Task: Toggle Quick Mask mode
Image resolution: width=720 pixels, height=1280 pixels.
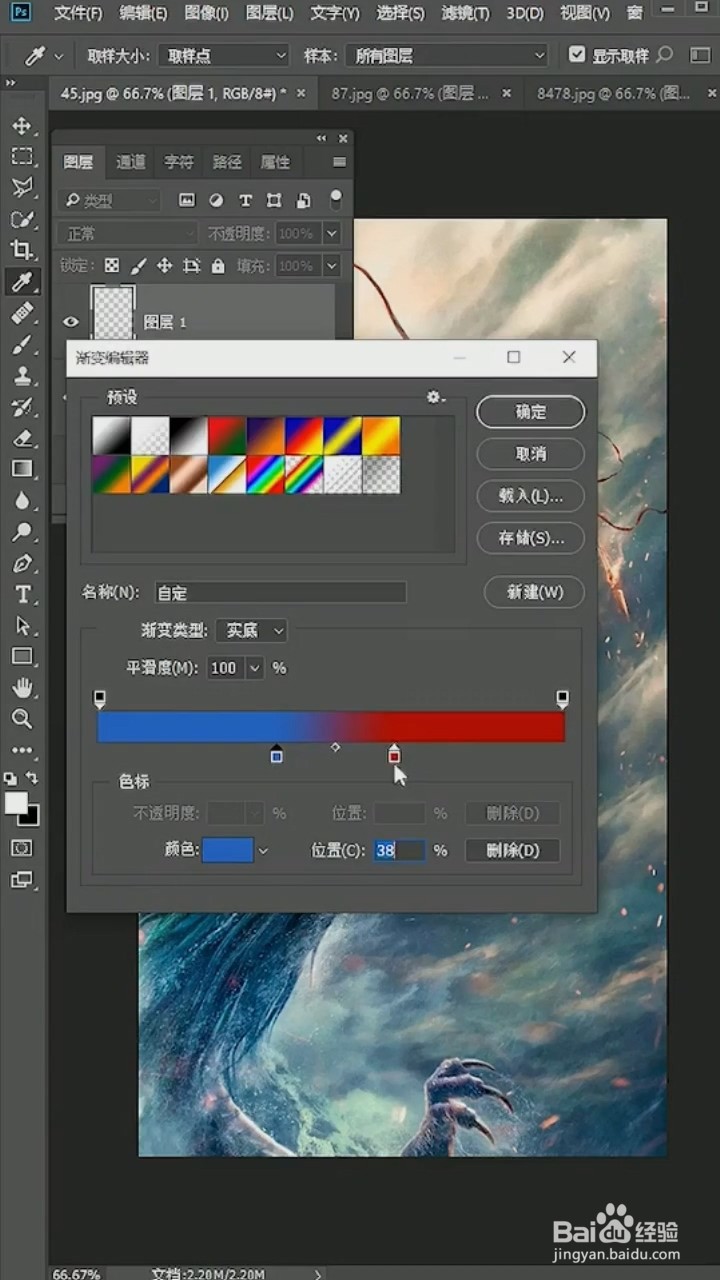Action: [x=22, y=848]
